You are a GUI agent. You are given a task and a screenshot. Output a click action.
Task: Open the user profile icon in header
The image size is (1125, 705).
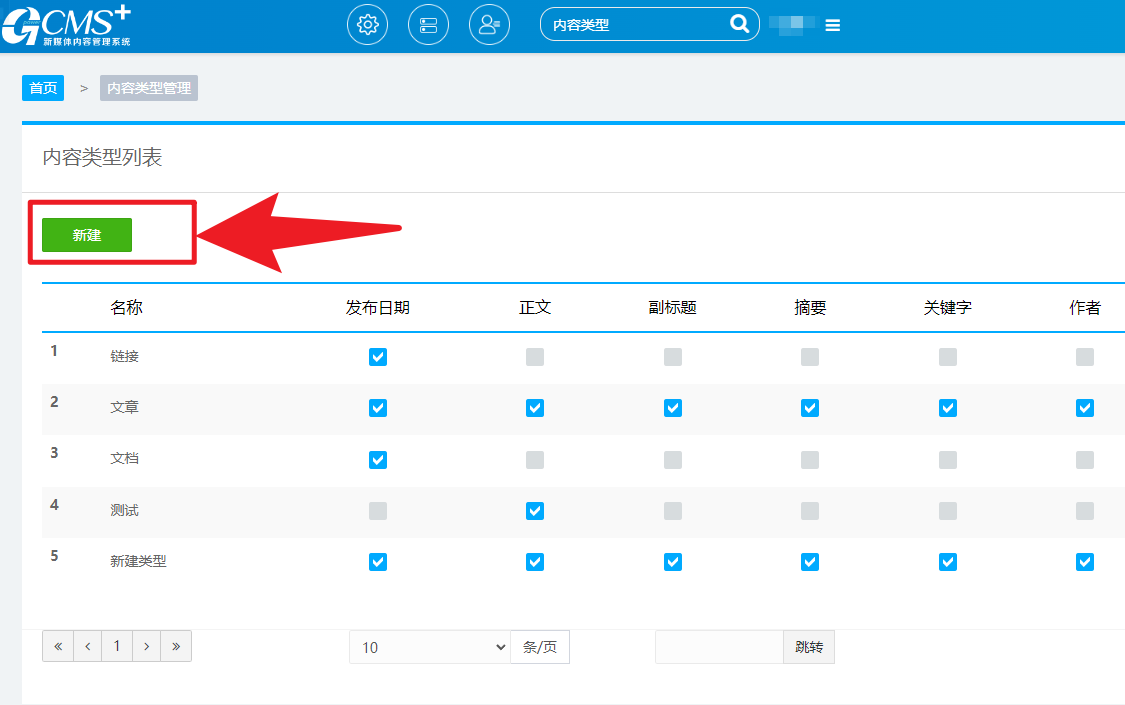[489, 25]
